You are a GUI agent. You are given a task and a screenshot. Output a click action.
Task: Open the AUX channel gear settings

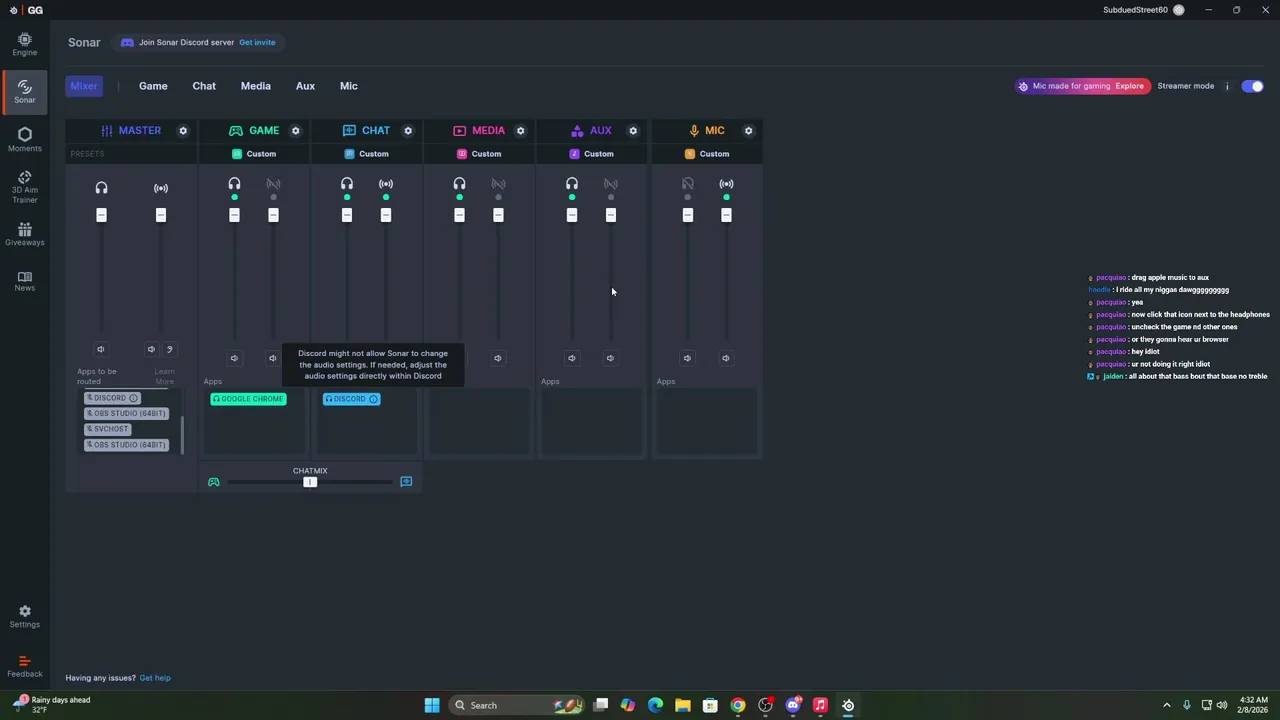click(x=633, y=131)
